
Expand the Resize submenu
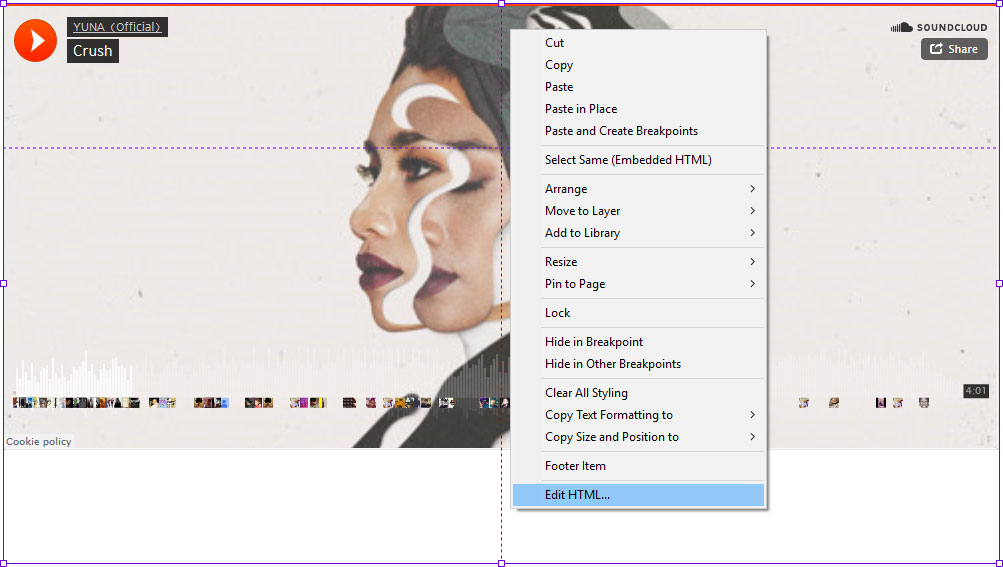(x=638, y=262)
